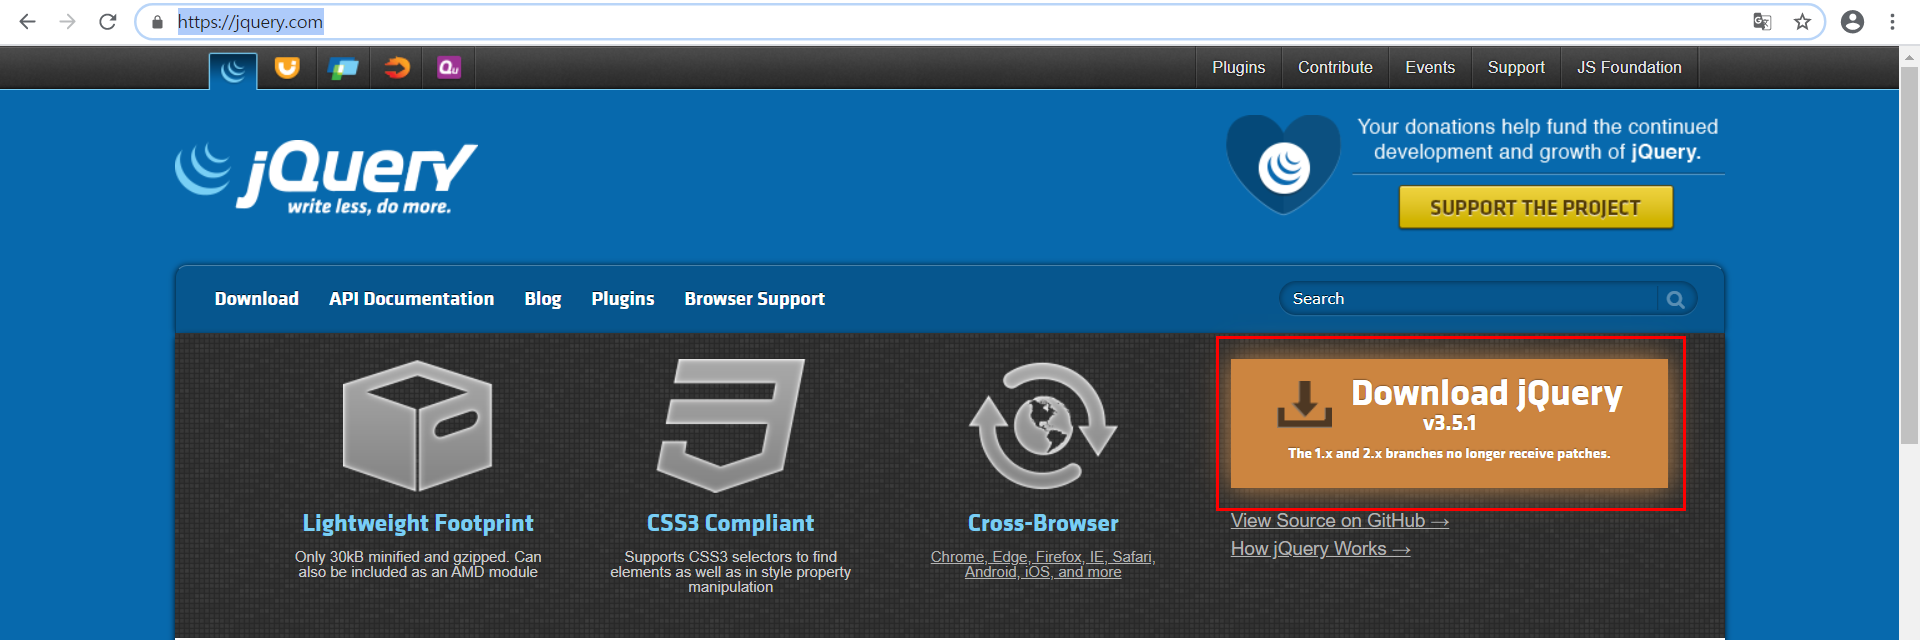Open the translate page icon
The height and width of the screenshot is (640, 1920).
(x=1762, y=22)
